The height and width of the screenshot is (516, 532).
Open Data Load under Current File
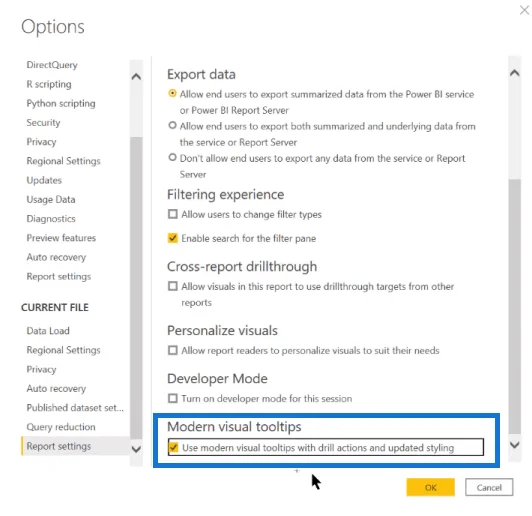click(x=48, y=331)
